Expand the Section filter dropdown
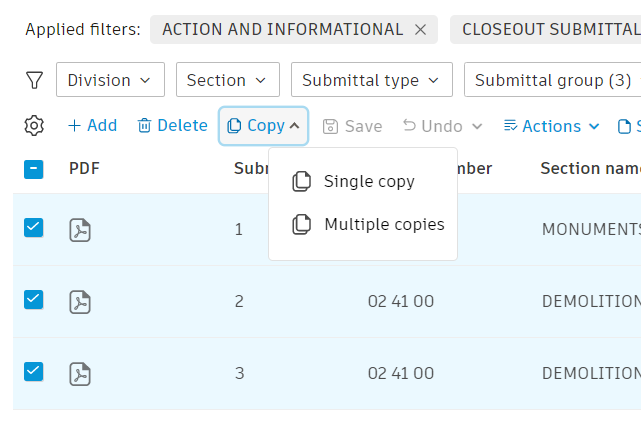The image size is (641, 429). (x=227, y=80)
